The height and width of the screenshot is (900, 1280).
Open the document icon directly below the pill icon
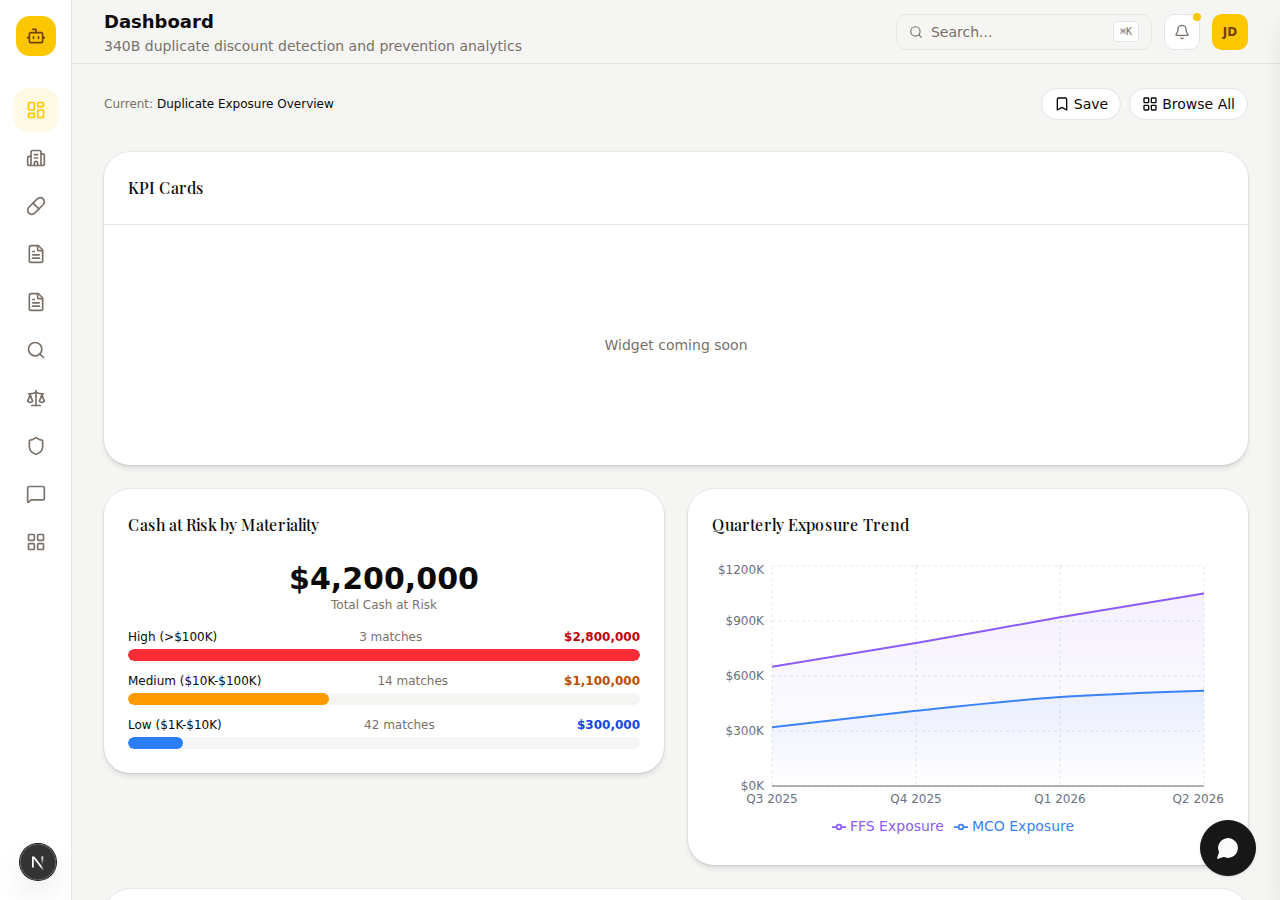point(36,254)
